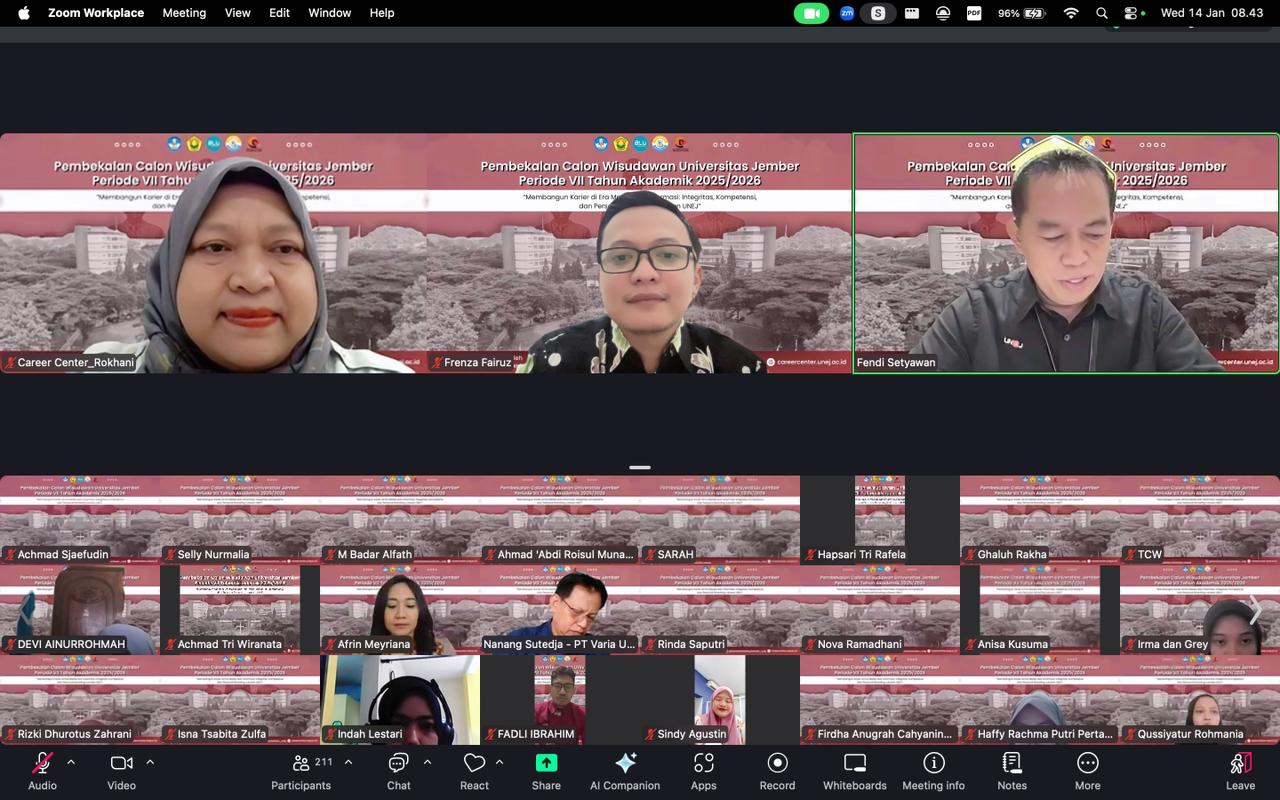
Task: Open the Notes tool
Action: [x=1012, y=770]
